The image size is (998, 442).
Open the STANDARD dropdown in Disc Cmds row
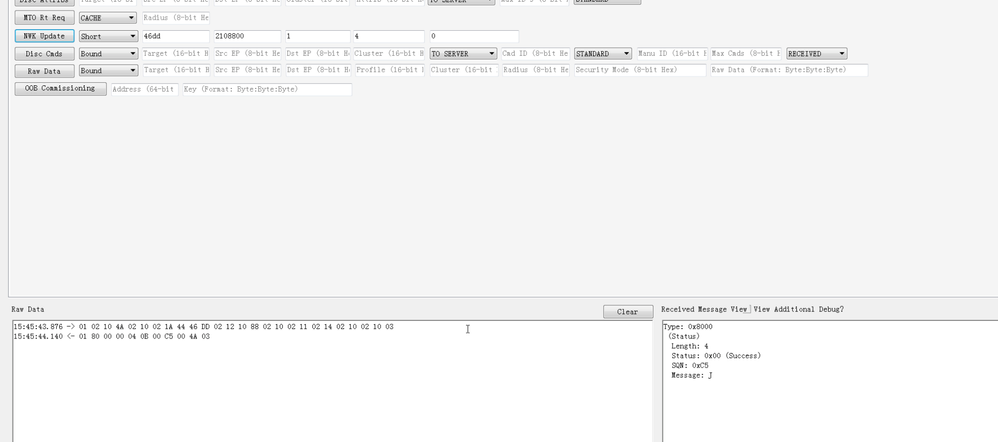click(x=603, y=53)
